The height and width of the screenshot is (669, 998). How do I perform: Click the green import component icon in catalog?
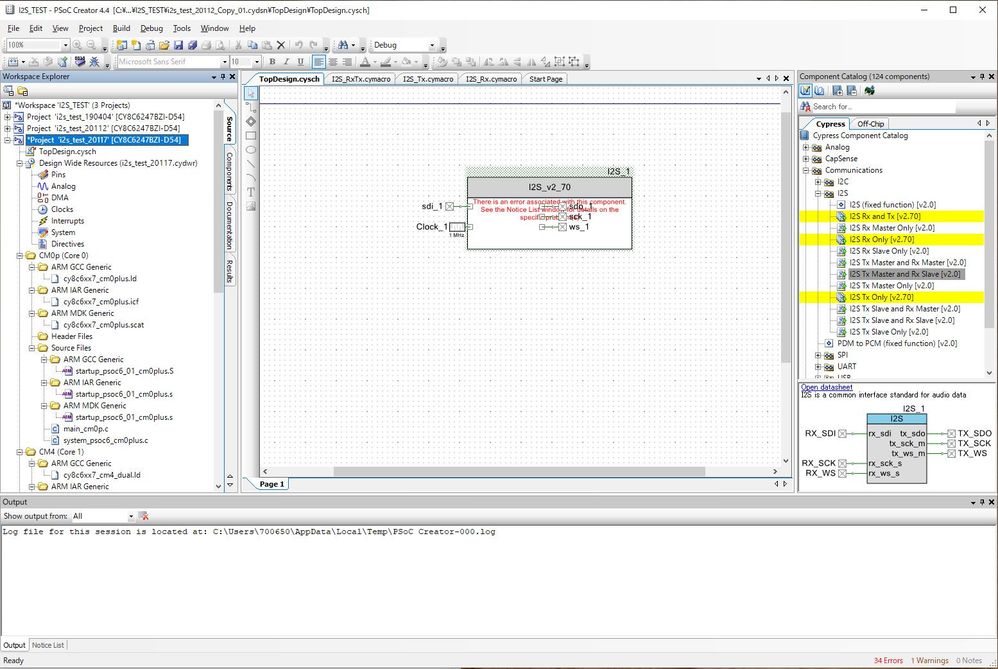pos(870,91)
